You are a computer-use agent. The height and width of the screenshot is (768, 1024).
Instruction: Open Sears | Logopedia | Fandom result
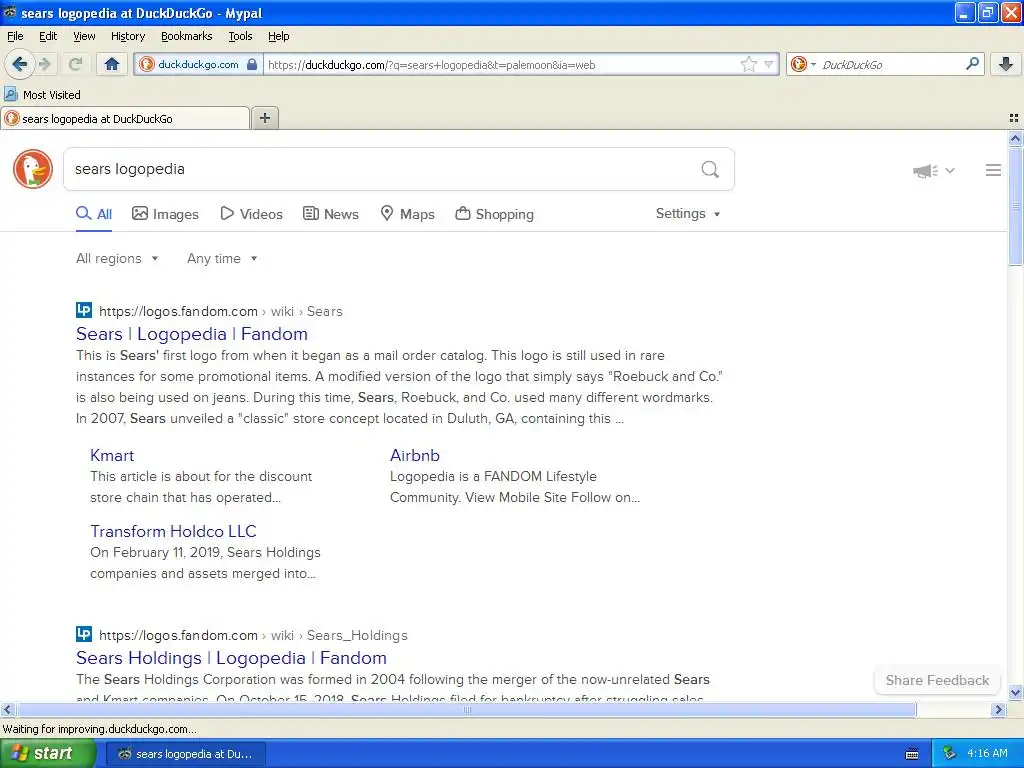click(x=192, y=334)
